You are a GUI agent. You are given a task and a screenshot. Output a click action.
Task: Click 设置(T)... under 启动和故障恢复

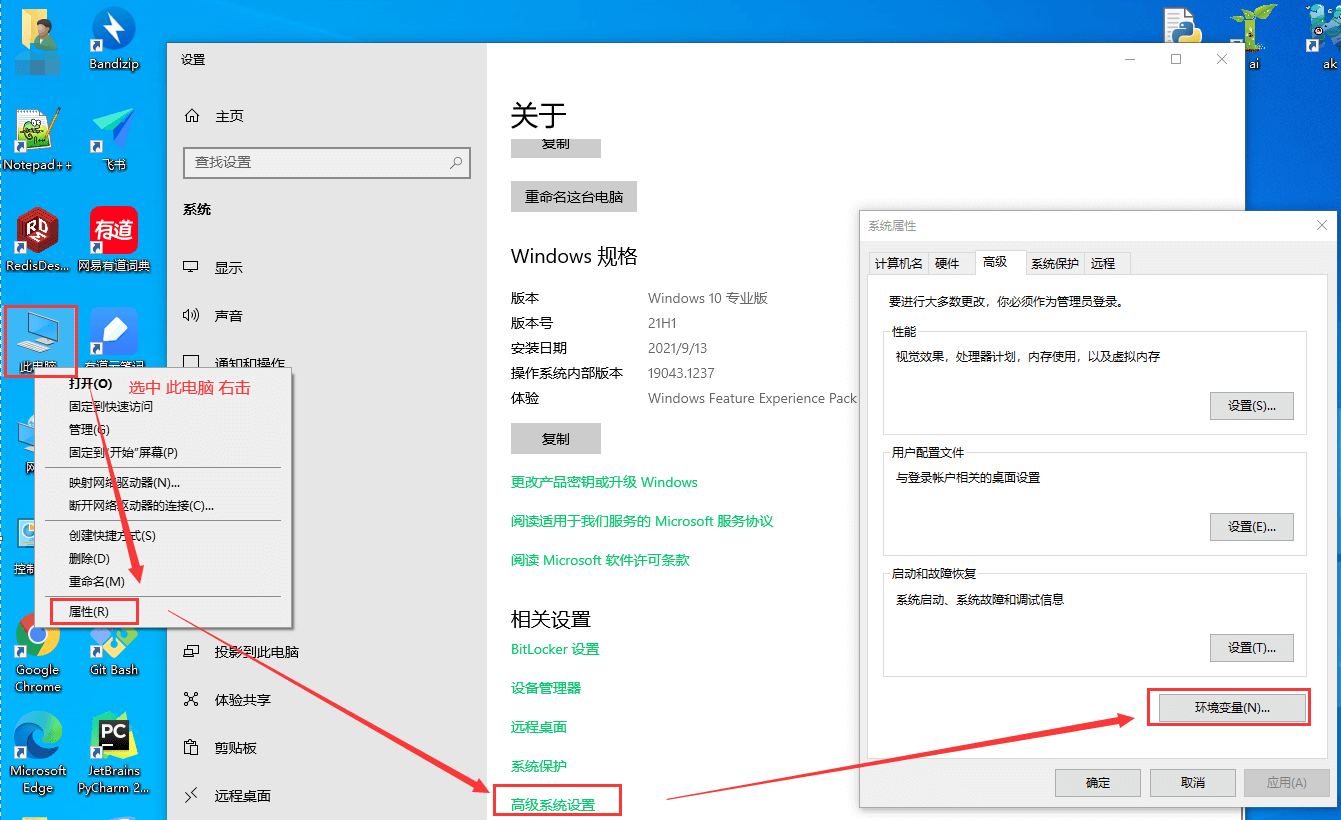pos(1252,648)
